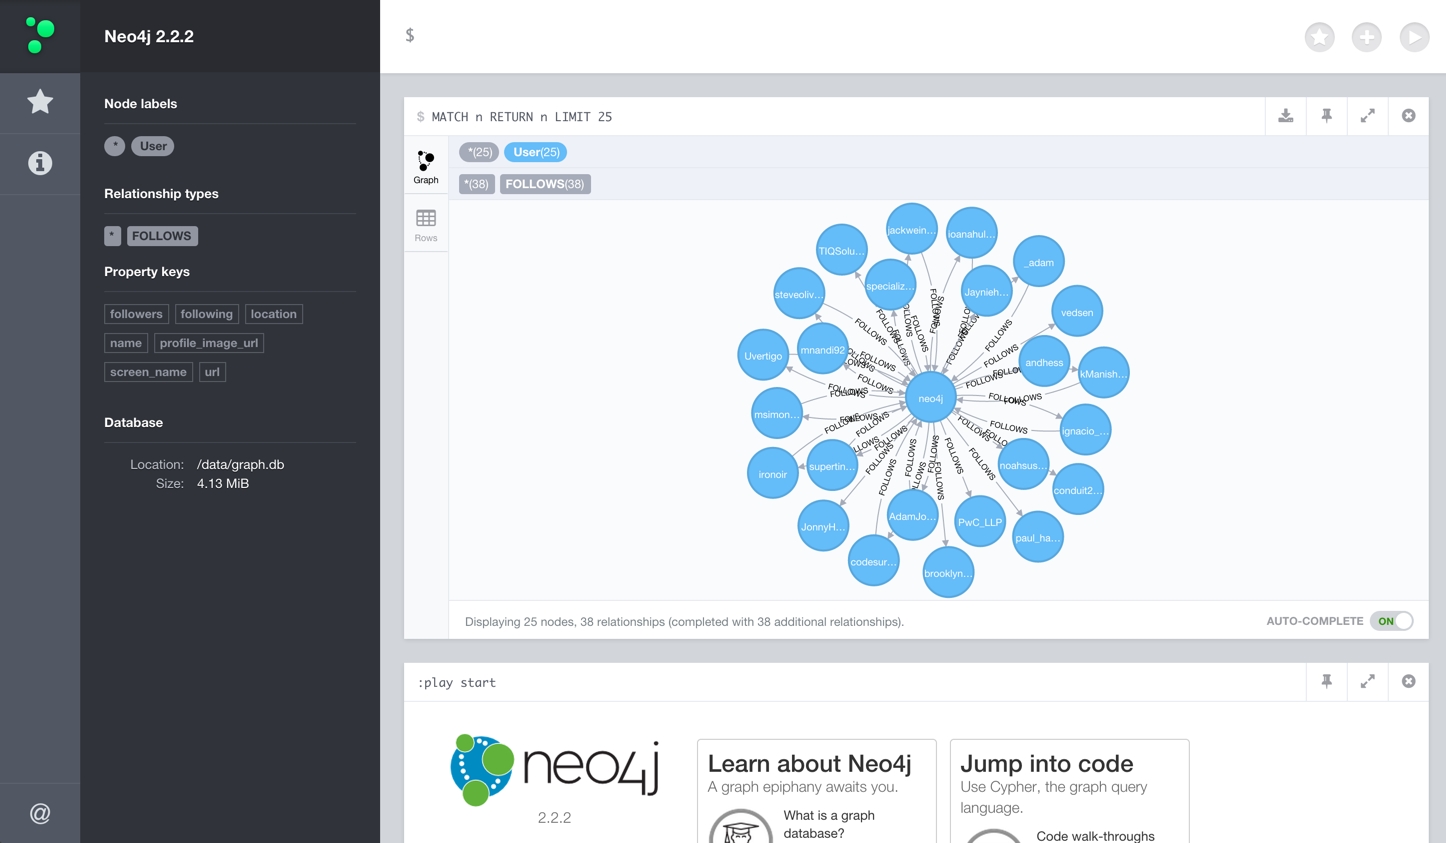
Task: Save query to favorites star button
Action: tap(1319, 37)
